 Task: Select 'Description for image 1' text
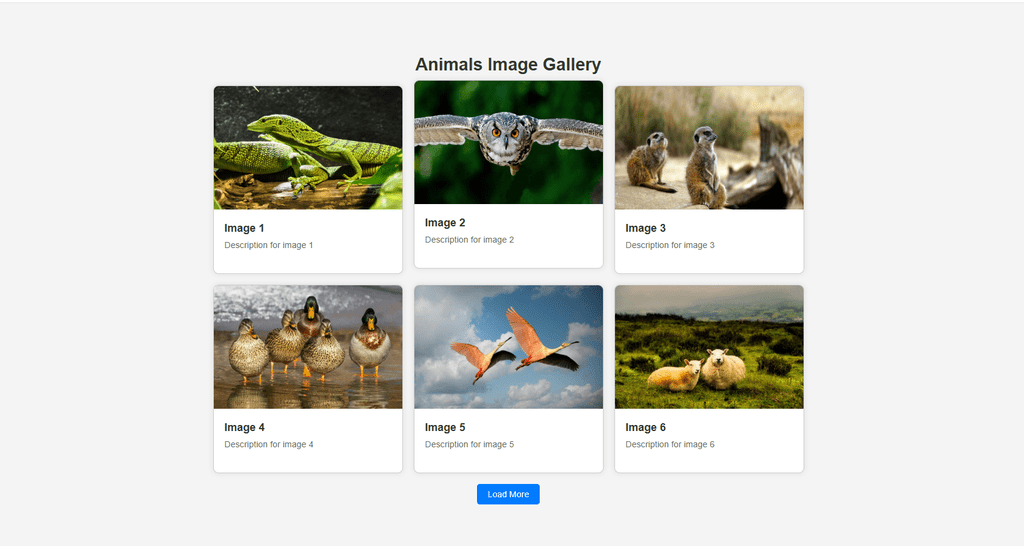pos(268,245)
